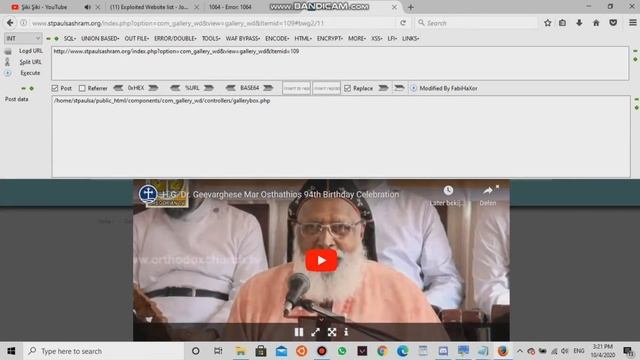Open Google Chrome from the taskbar
640x360 pixels.
pos(382,351)
